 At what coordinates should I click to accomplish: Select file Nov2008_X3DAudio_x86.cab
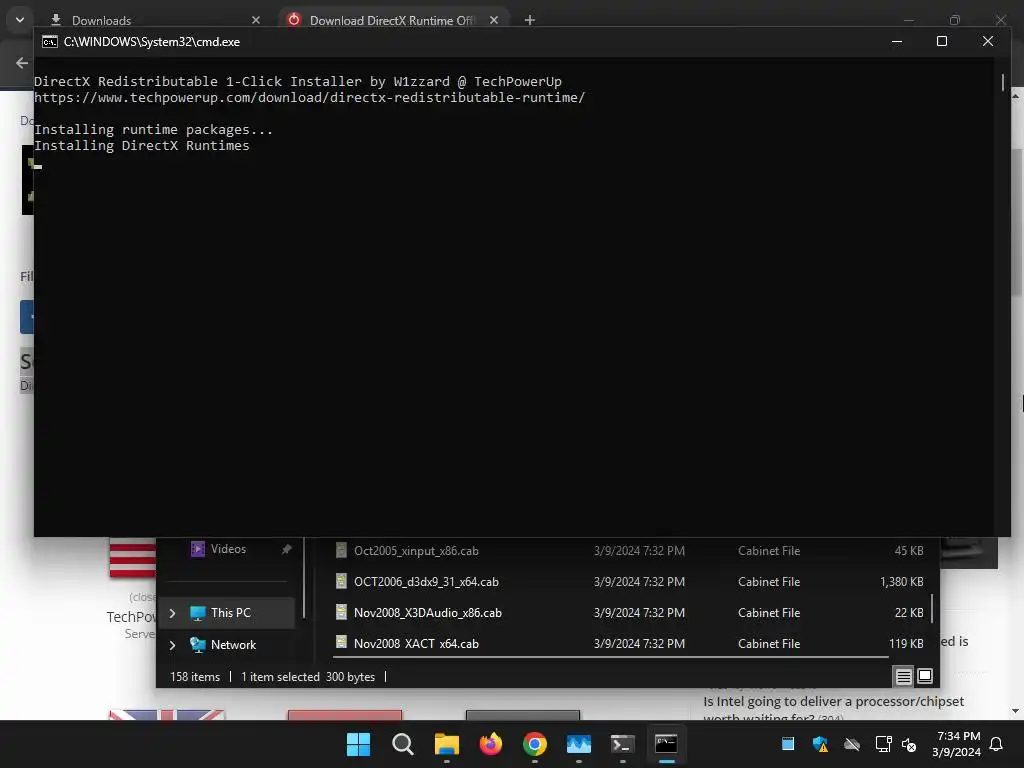click(x=428, y=613)
